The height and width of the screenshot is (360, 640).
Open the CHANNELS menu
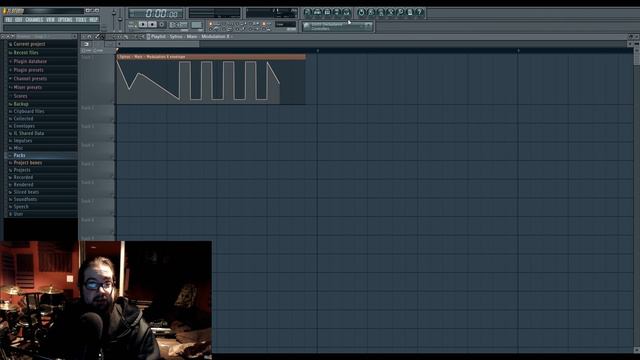(34, 20)
